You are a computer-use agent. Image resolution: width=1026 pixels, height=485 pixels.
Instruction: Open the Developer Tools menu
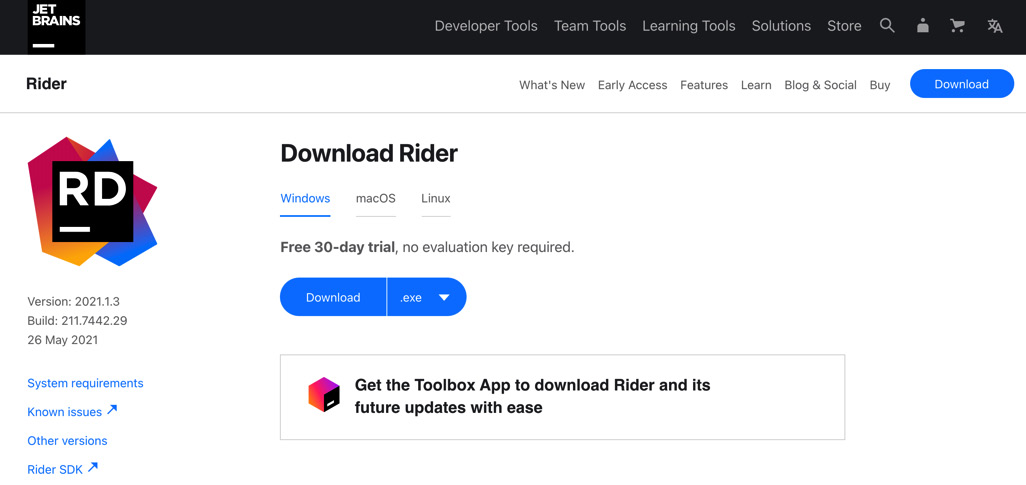(x=486, y=26)
